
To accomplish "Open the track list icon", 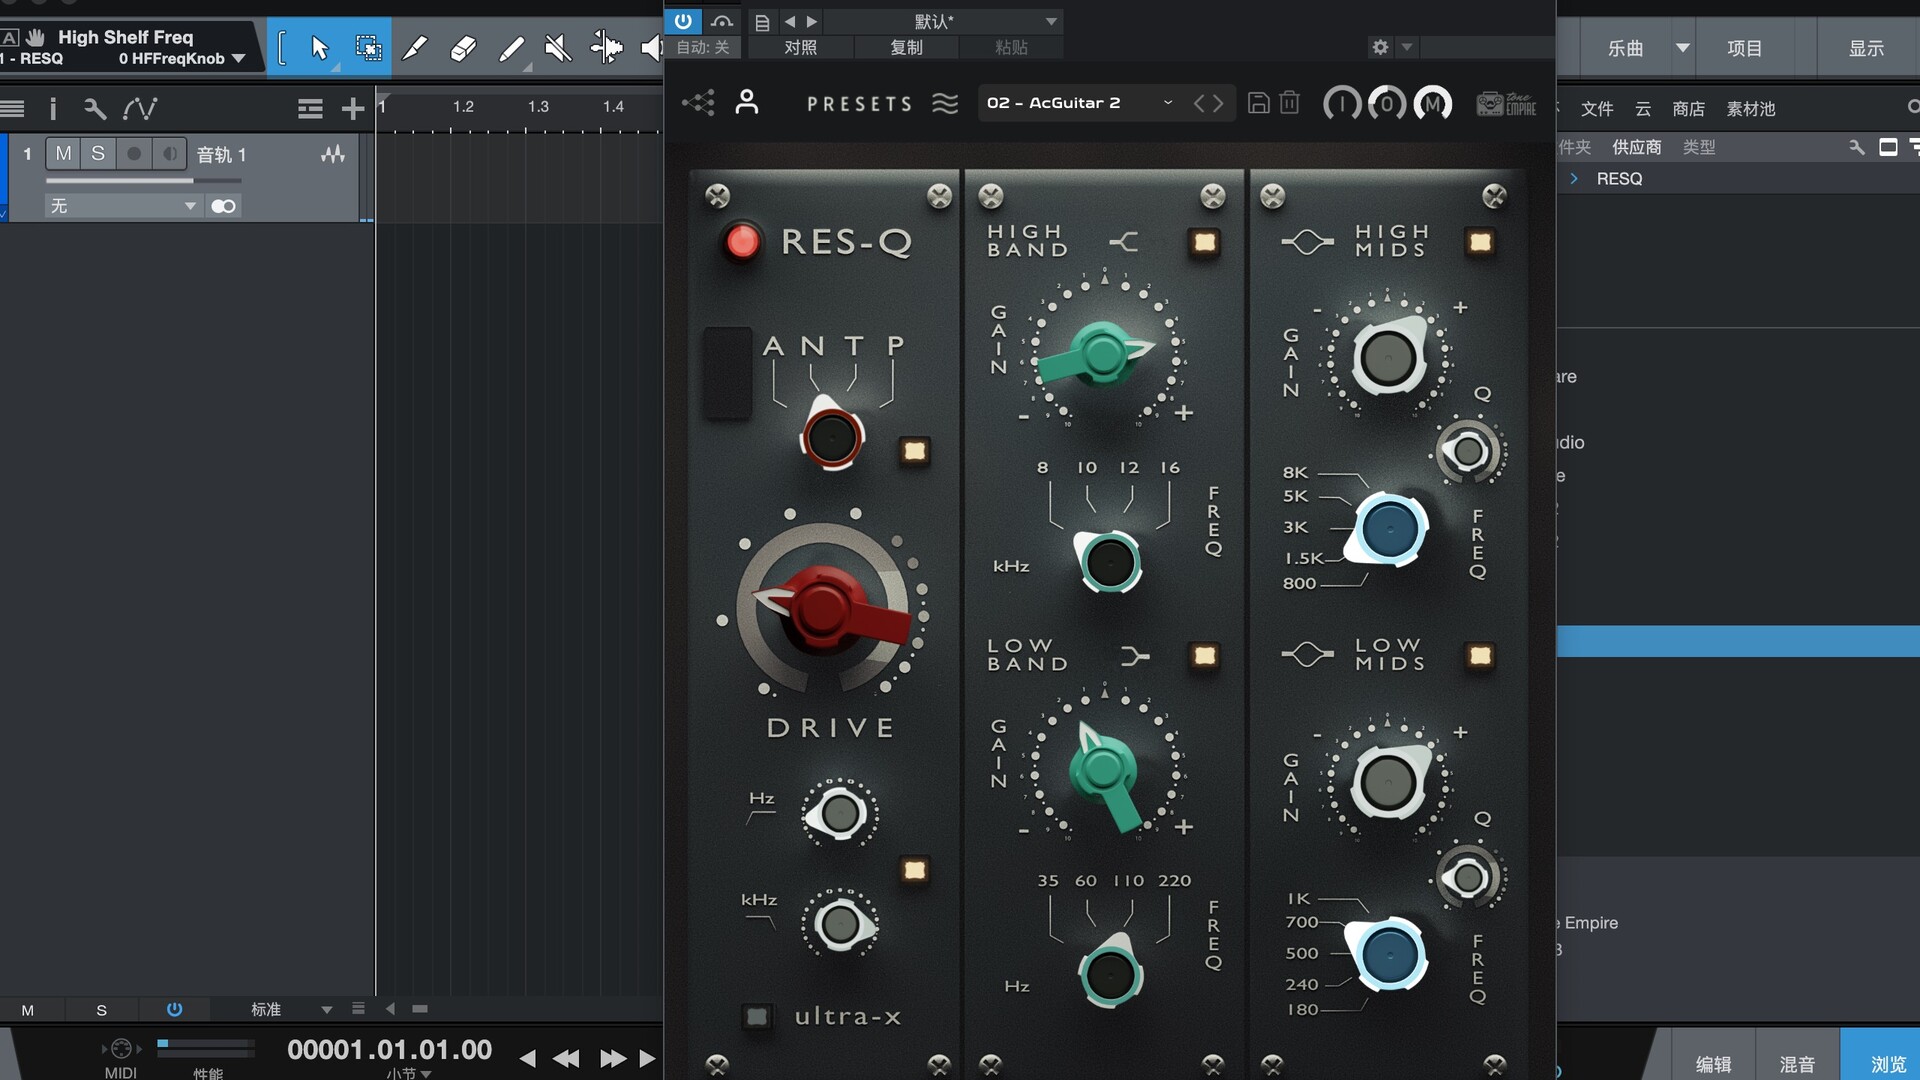I will (x=310, y=108).
